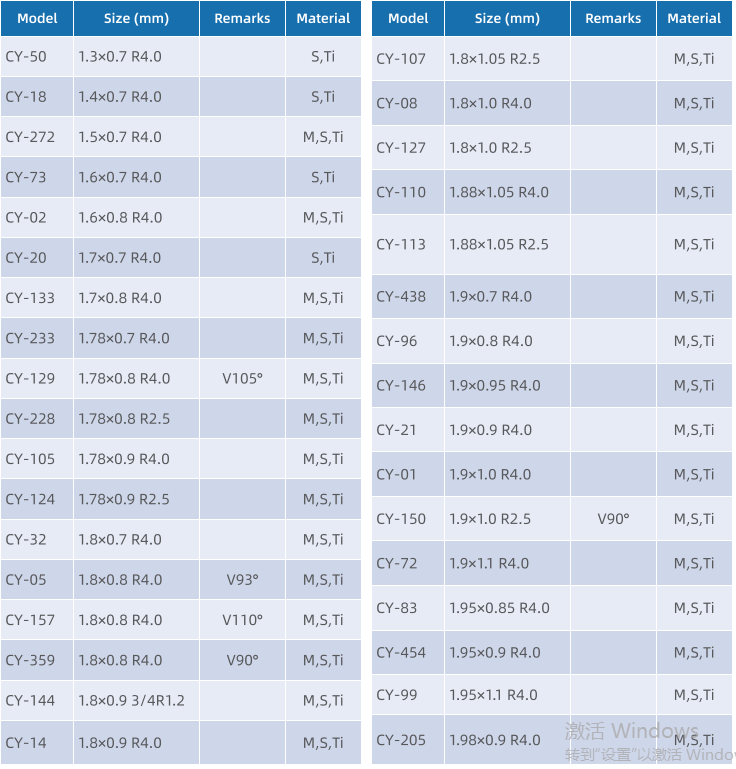Select the CY-107 model cell
736x769 pixels.
point(401,59)
